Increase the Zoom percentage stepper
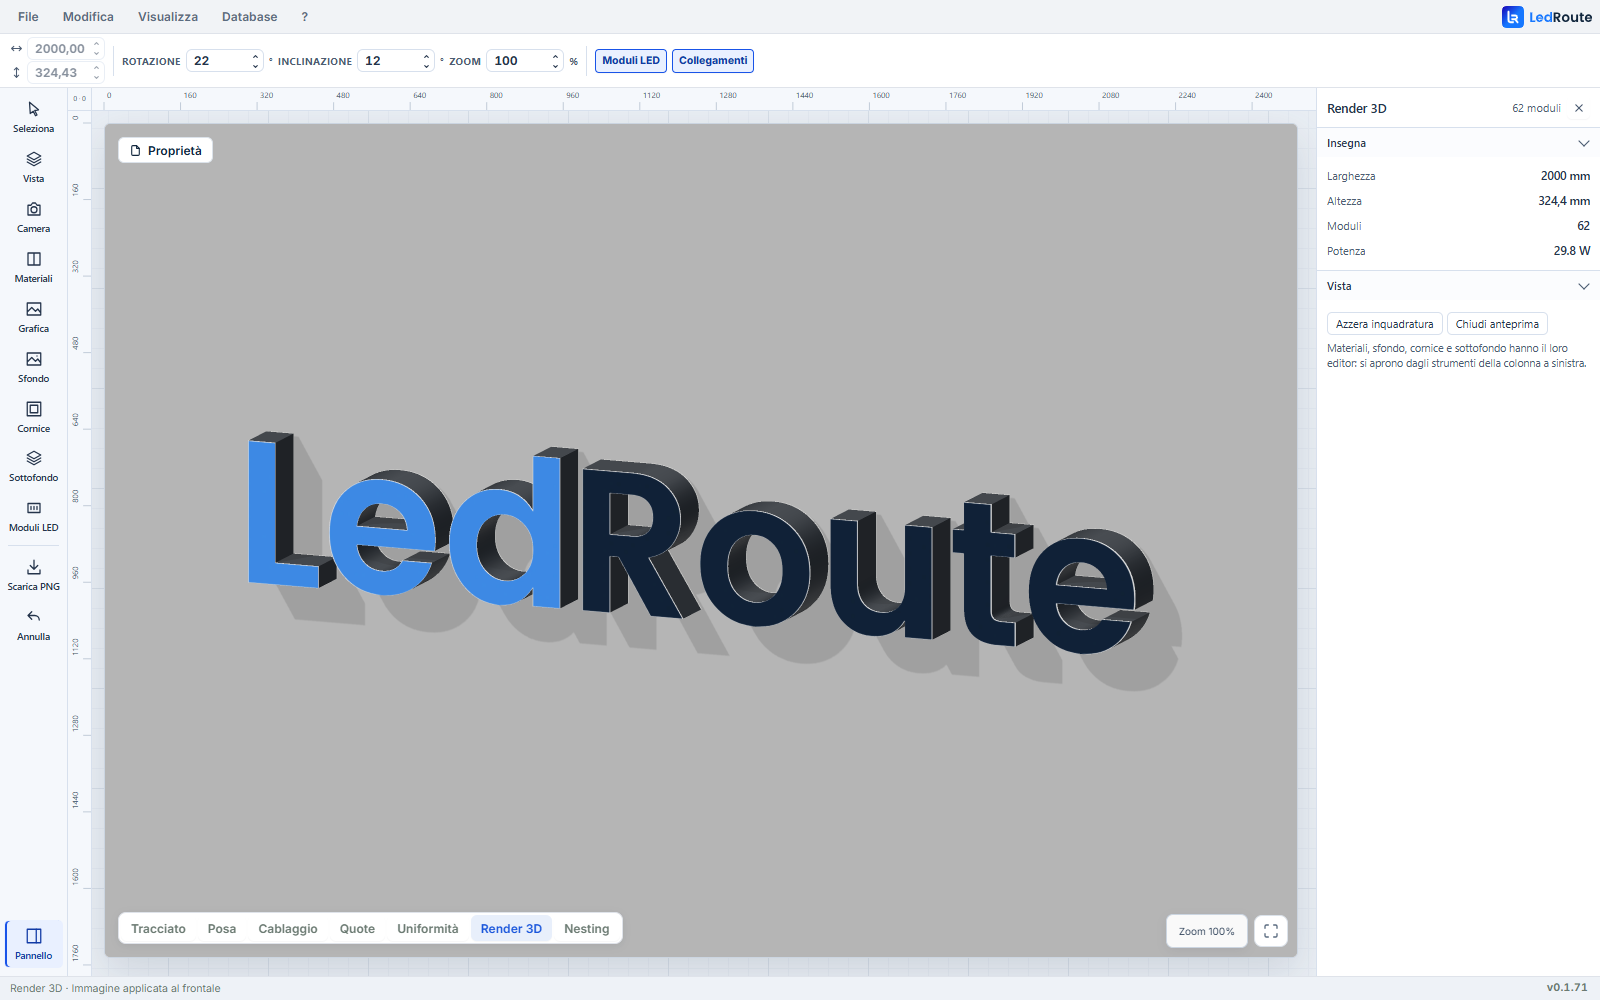The width and height of the screenshot is (1600, 1000). [x=555, y=56]
